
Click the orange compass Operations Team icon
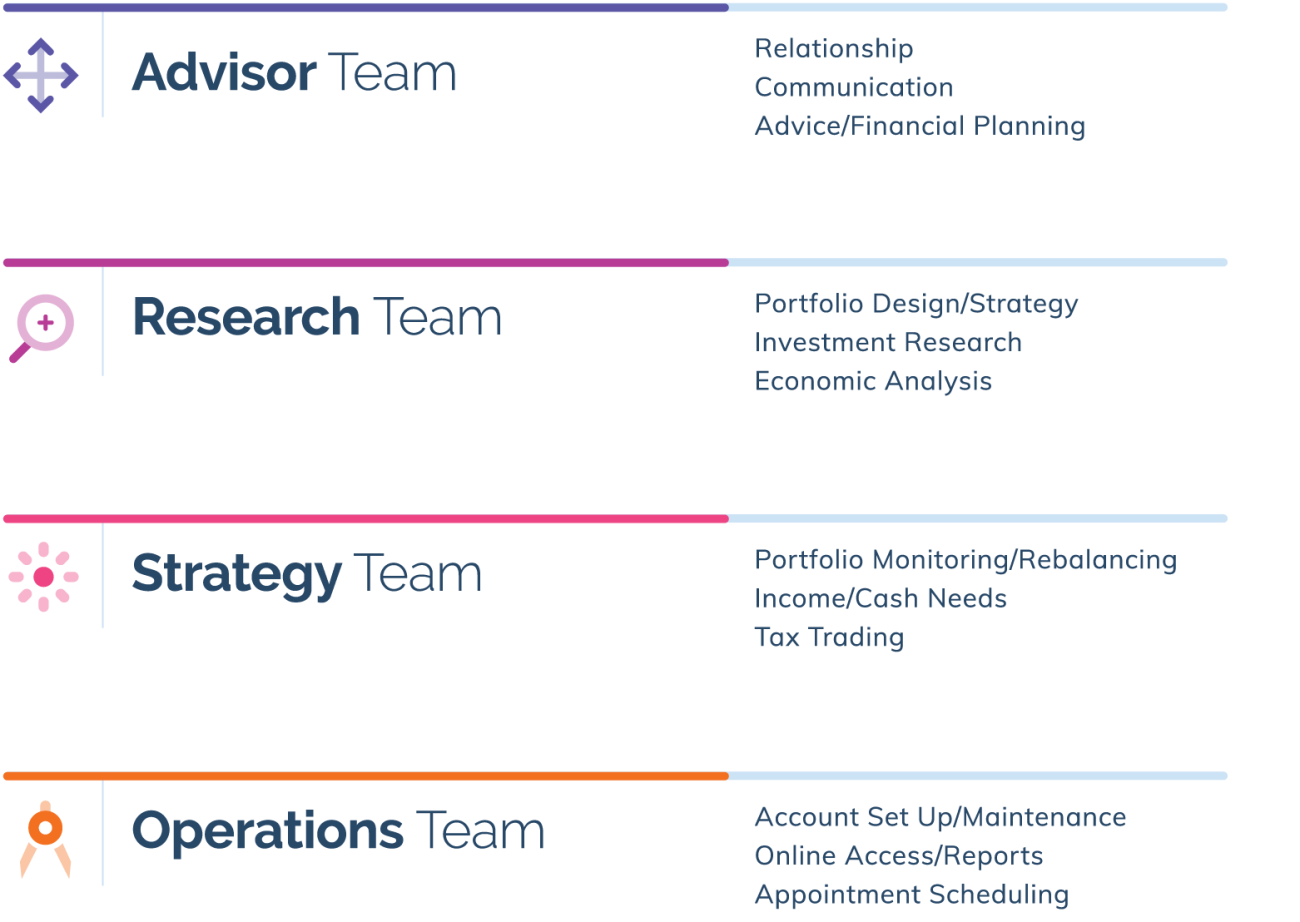tap(46, 838)
